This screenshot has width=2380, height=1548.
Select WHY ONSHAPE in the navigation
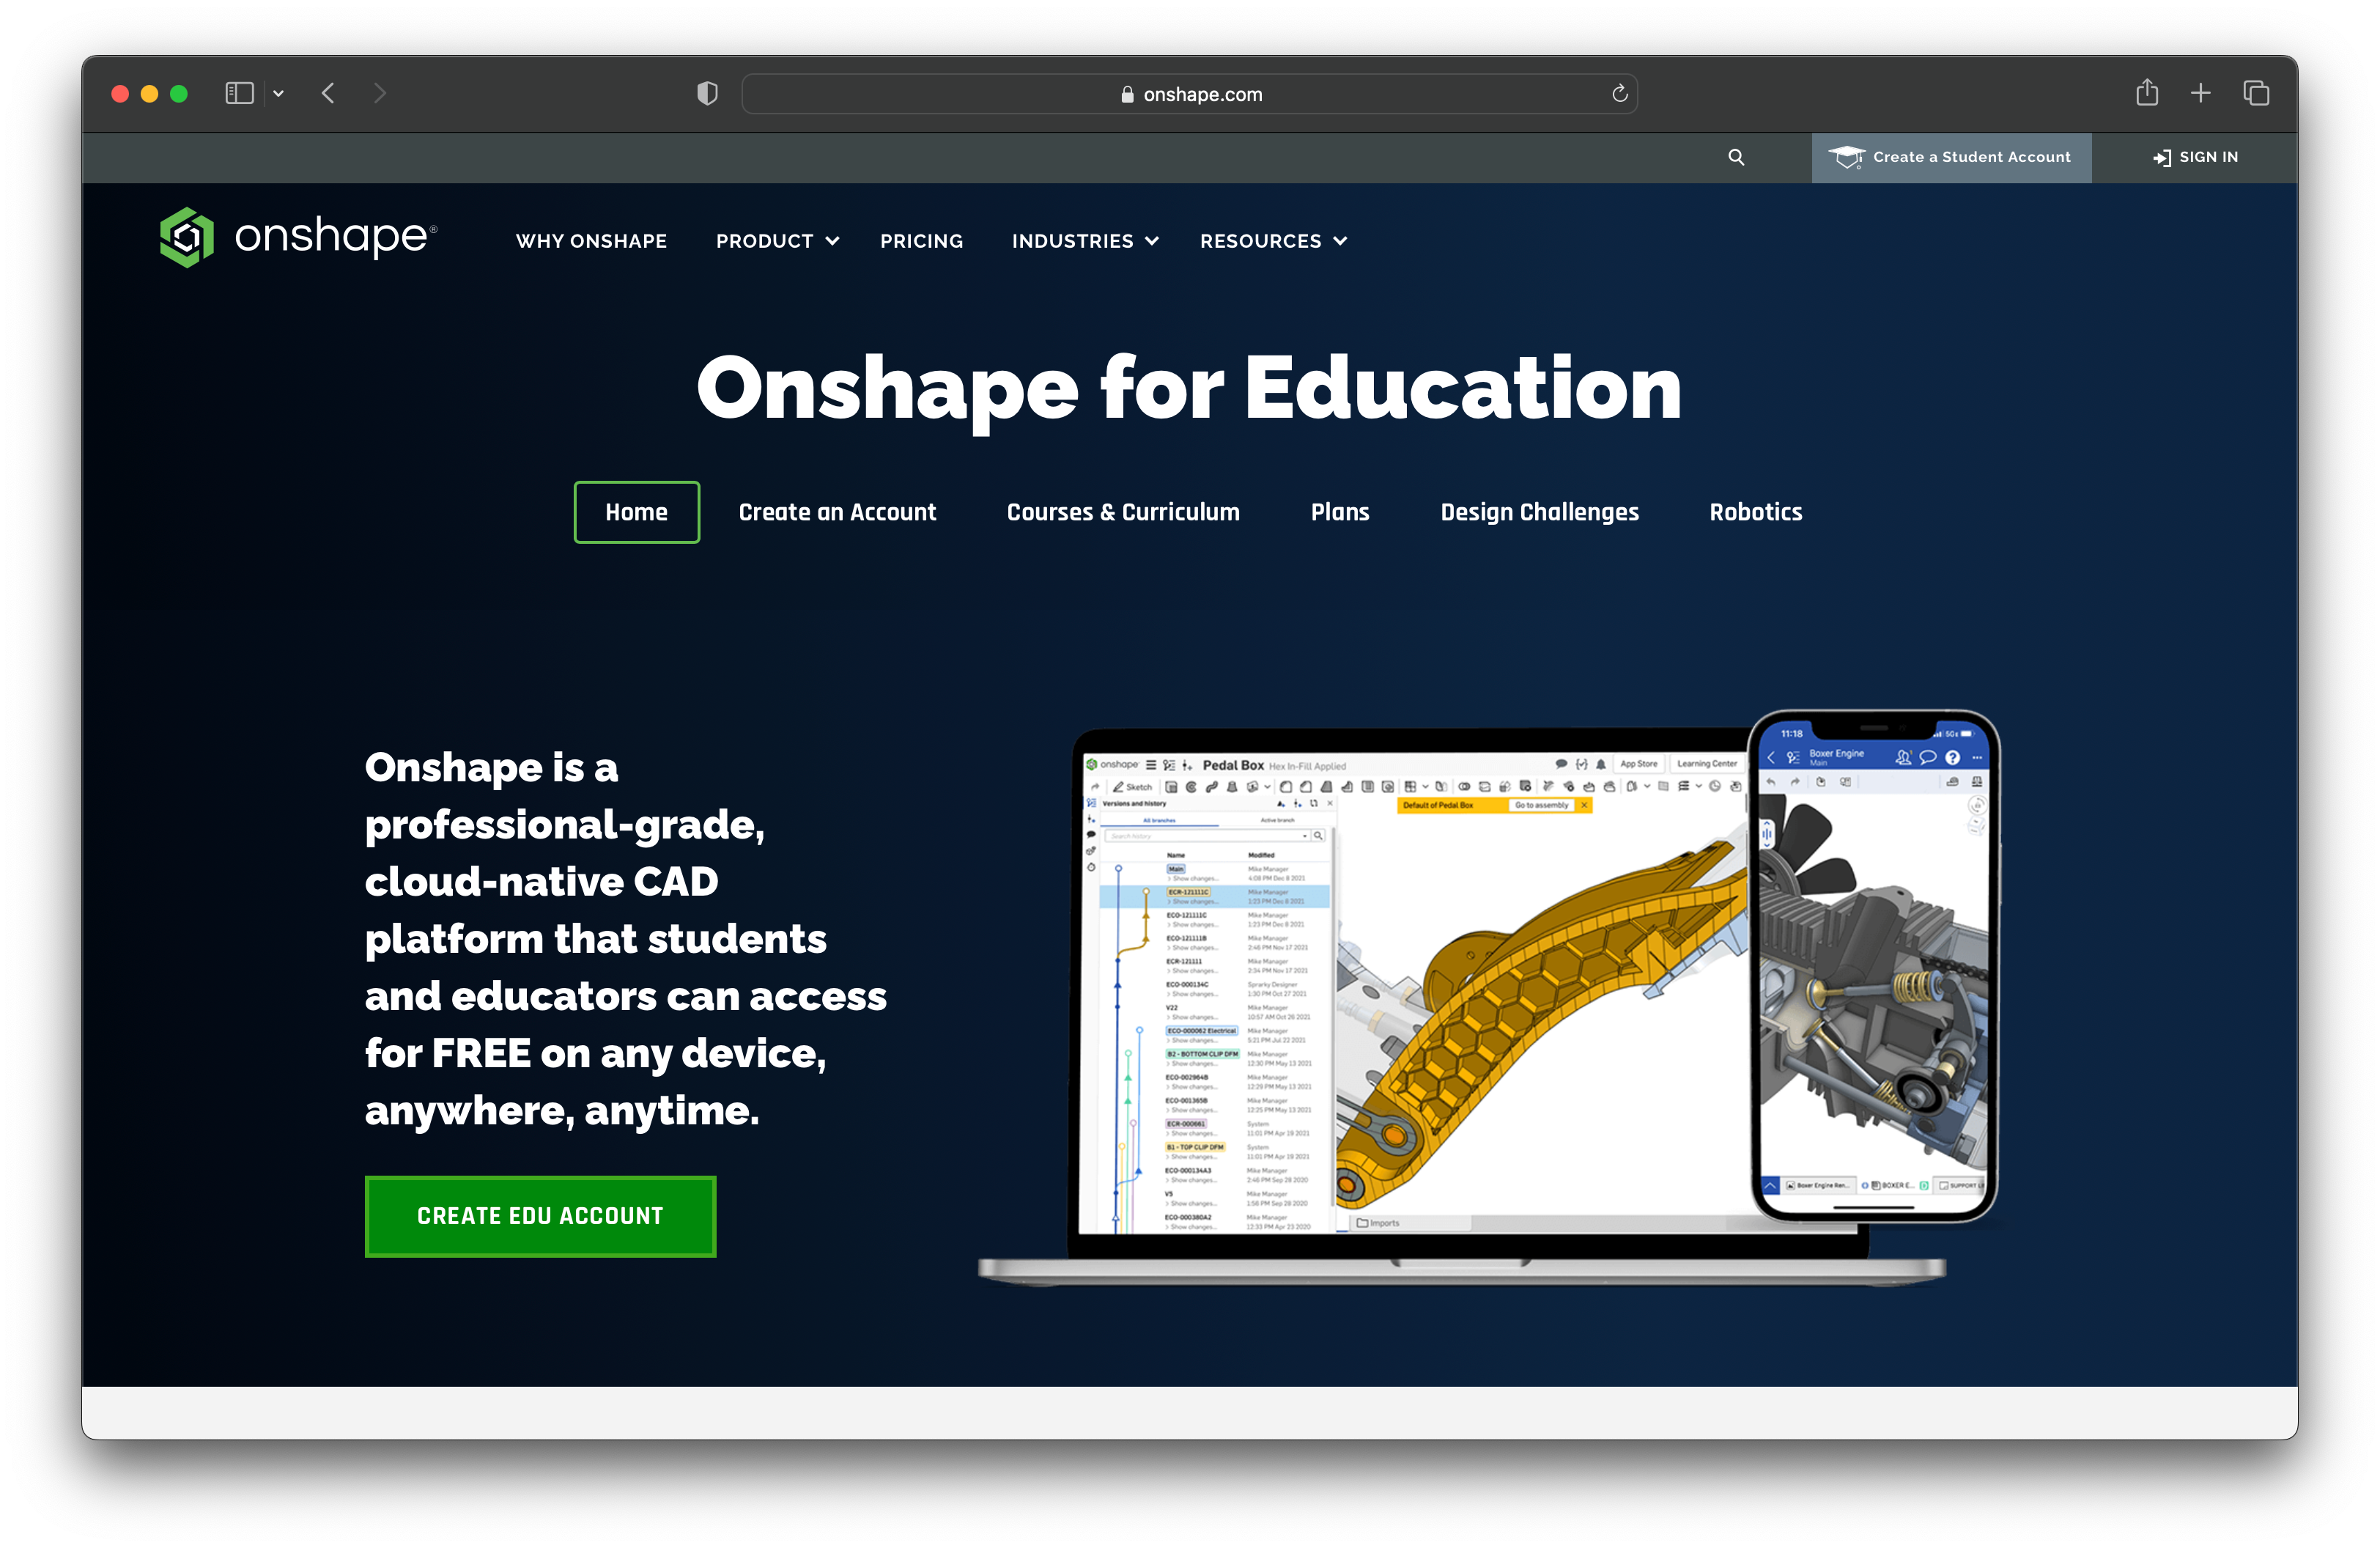tap(591, 240)
